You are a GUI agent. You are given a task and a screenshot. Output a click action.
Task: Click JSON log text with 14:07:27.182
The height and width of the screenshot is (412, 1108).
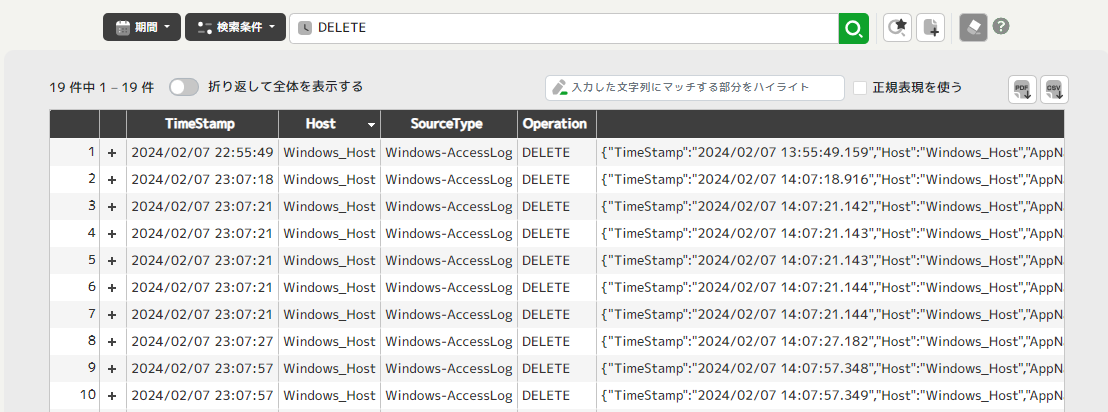(x=830, y=341)
